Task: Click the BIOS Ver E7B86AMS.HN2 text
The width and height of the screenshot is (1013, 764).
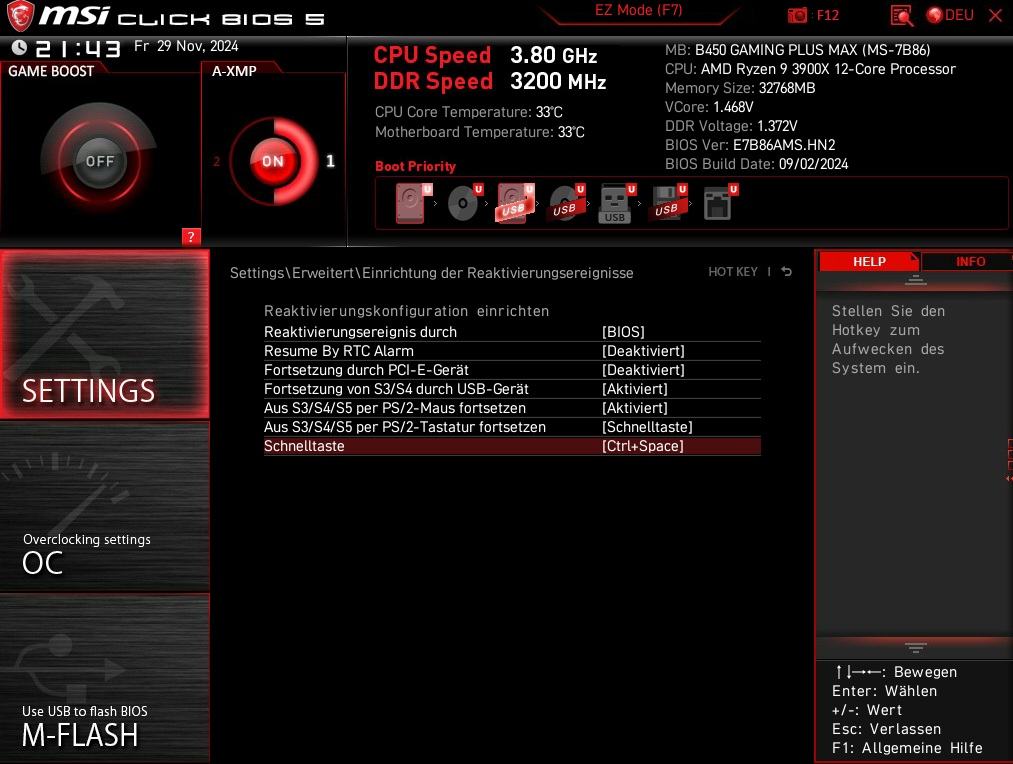Action: [x=750, y=145]
